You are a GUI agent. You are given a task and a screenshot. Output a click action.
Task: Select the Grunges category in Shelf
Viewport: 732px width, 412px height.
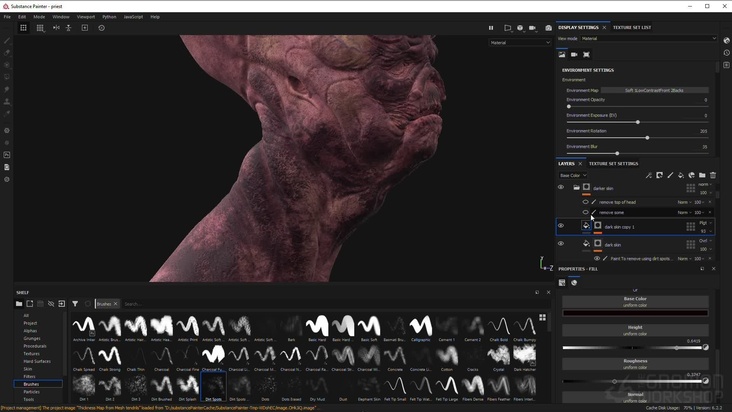[x=32, y=338]
